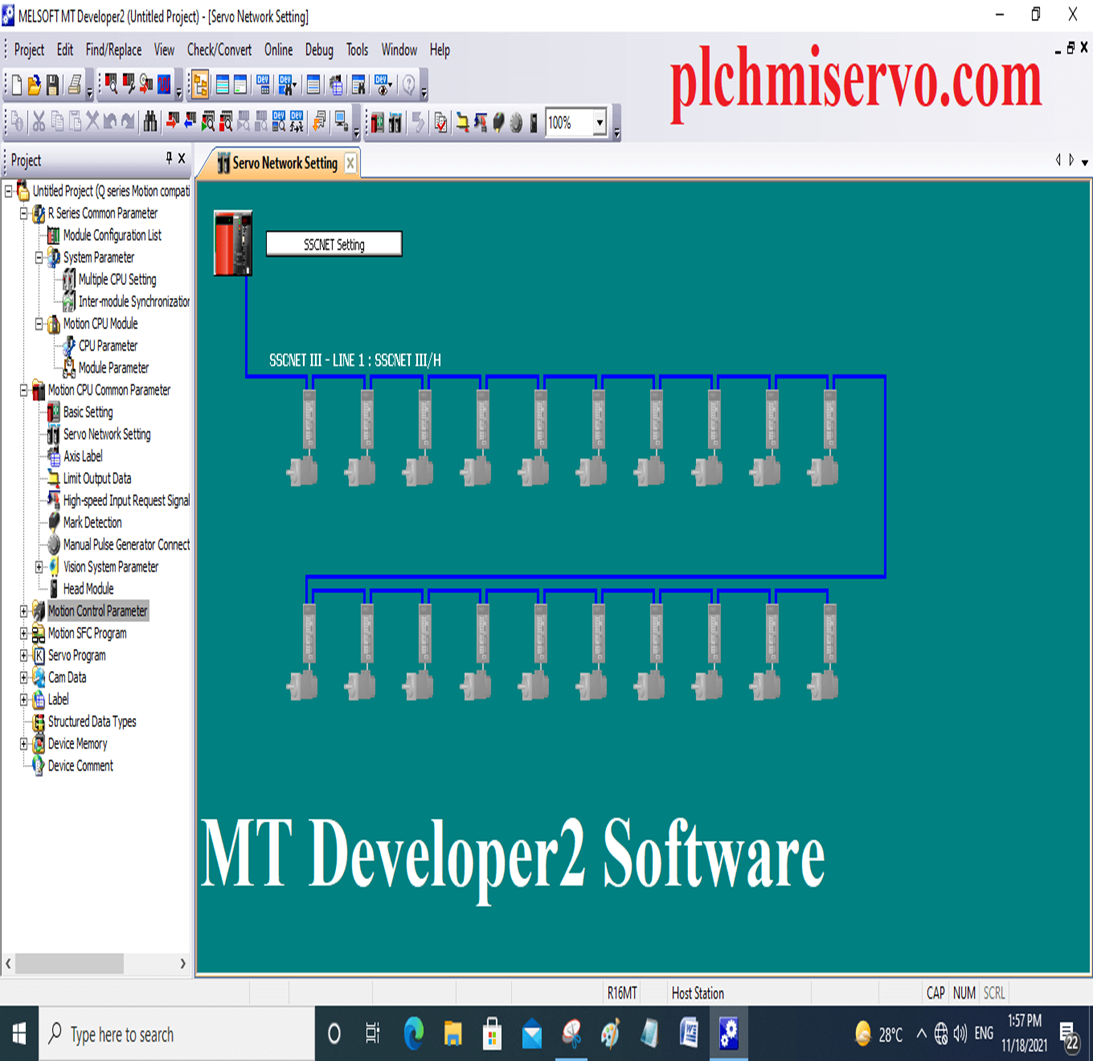Open Microsoft Edge from the taskbar
This screenshot has width=1093, height=1061.
pyautogui.click(x=414, y=1034)
